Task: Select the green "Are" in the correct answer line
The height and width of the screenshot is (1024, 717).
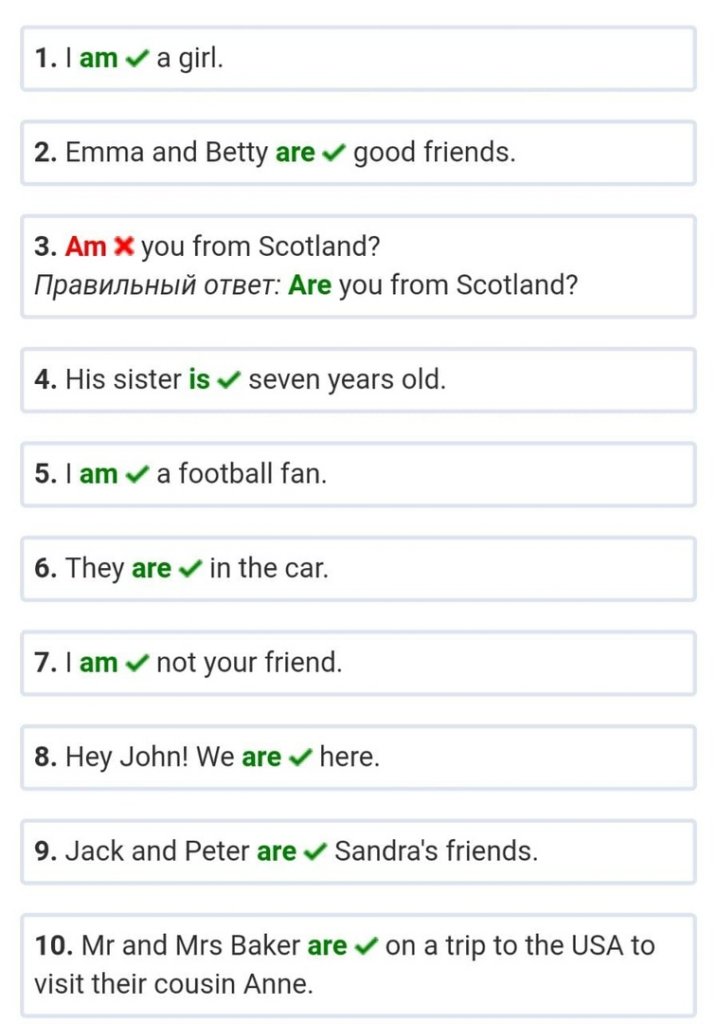Action: 309,286
